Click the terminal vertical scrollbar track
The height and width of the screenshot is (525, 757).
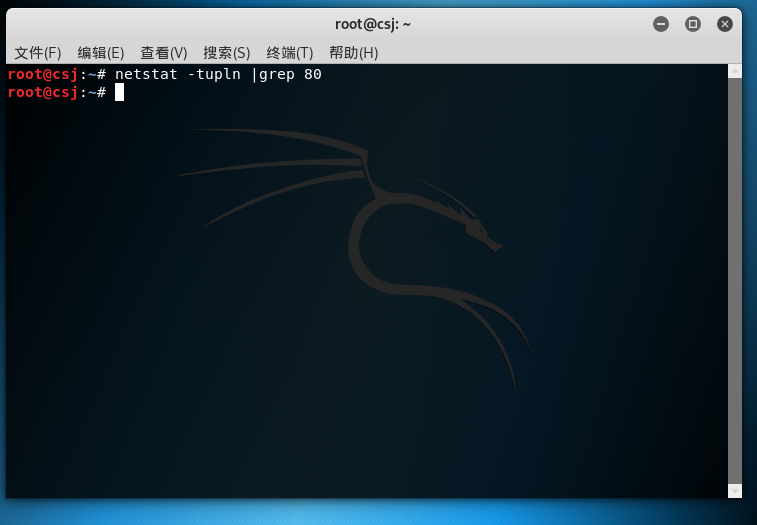coord(735,281)
